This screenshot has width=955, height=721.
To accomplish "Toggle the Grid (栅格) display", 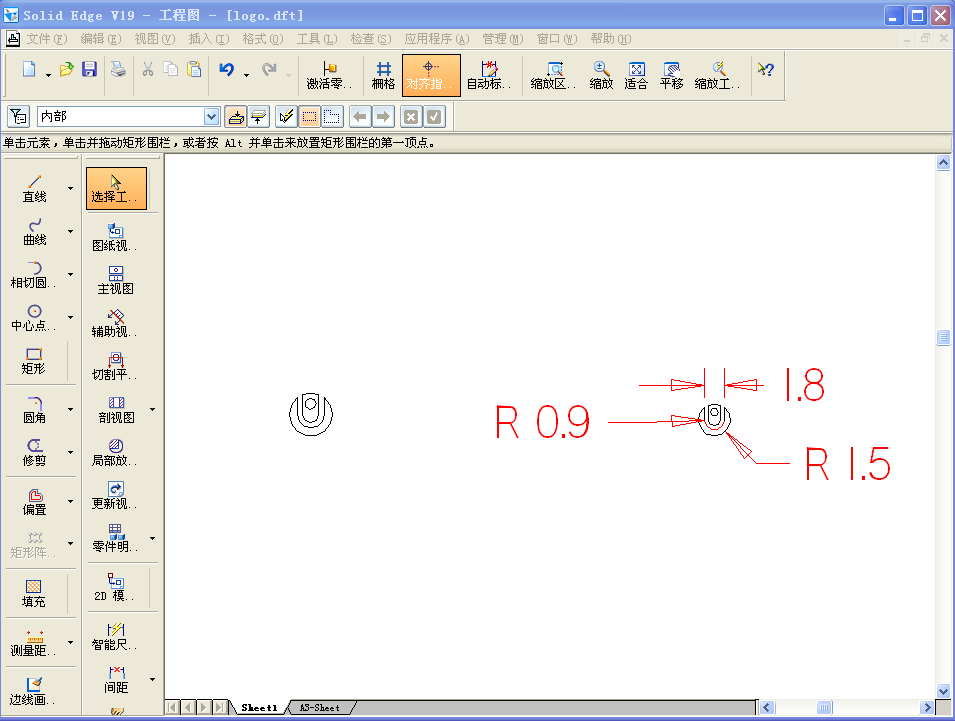I will tap(383, 76).
